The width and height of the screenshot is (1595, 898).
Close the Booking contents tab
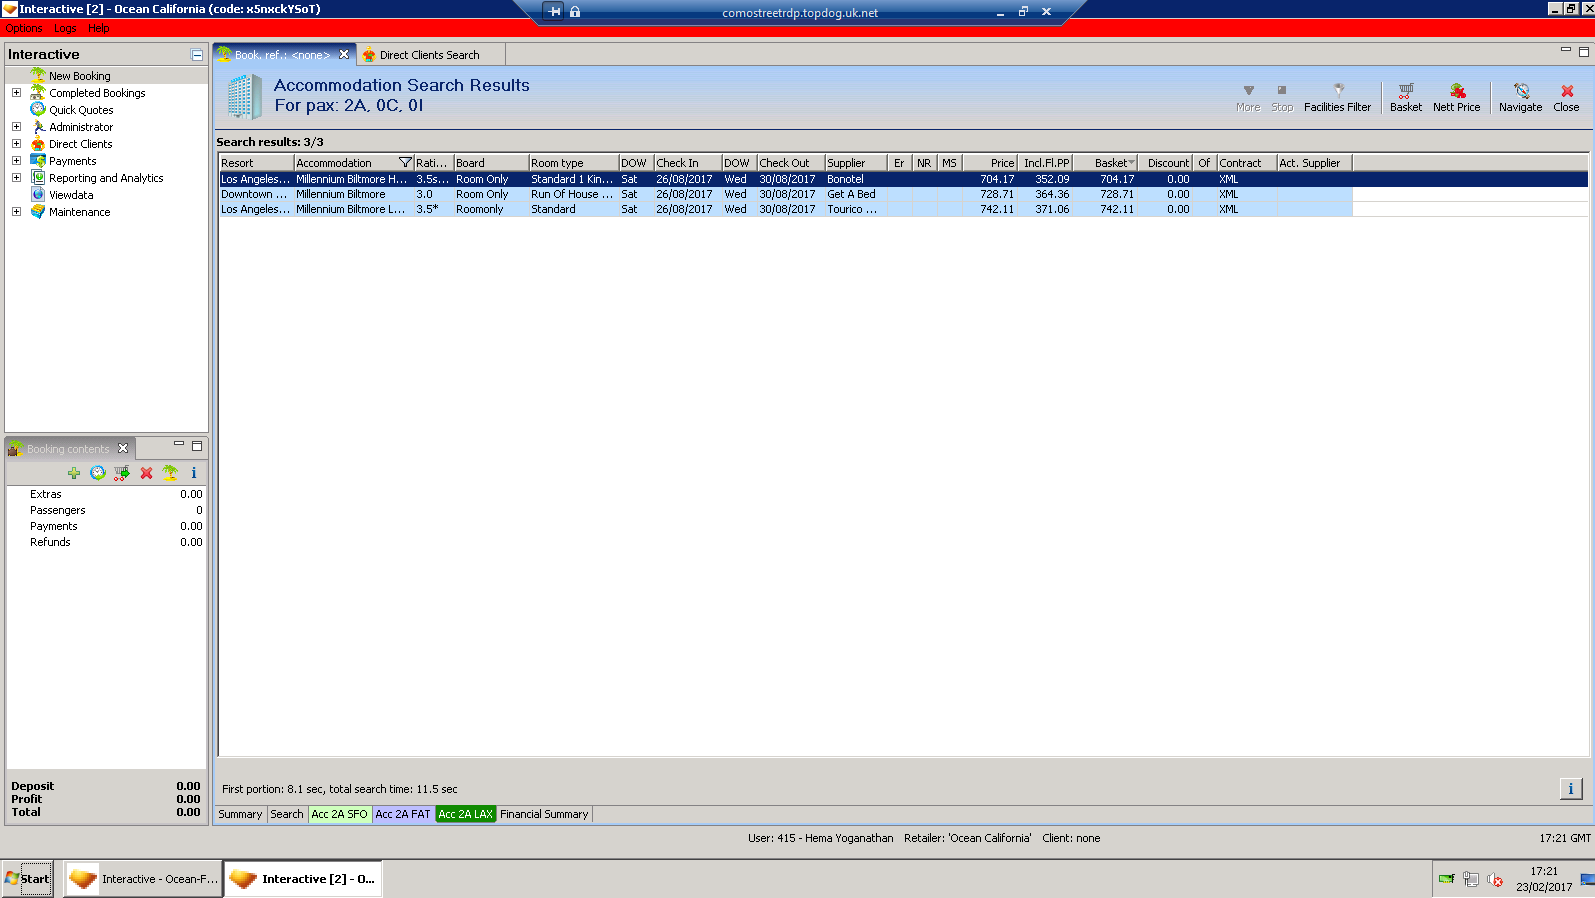pyautogui.click(x=123, y=449)
